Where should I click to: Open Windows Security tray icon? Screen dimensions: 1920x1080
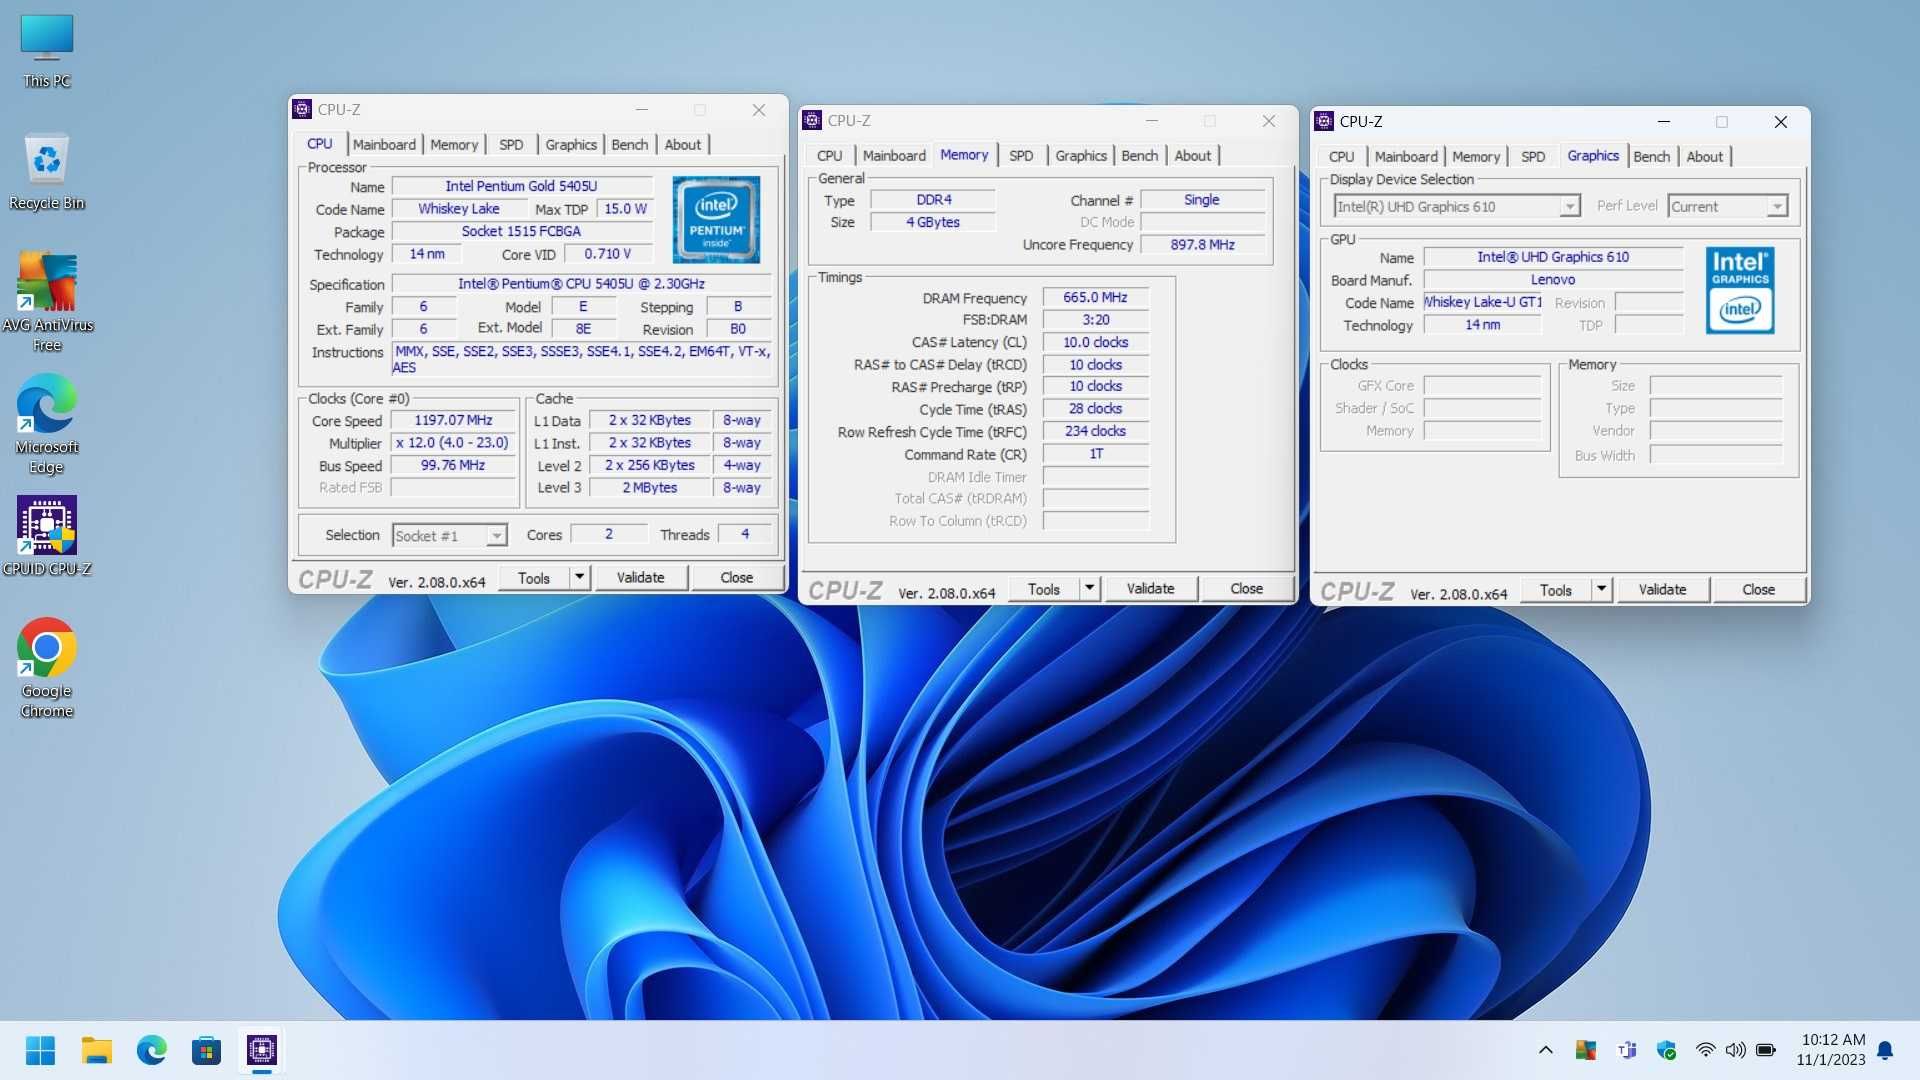pyautogui.click(x=1666, y=1050)
